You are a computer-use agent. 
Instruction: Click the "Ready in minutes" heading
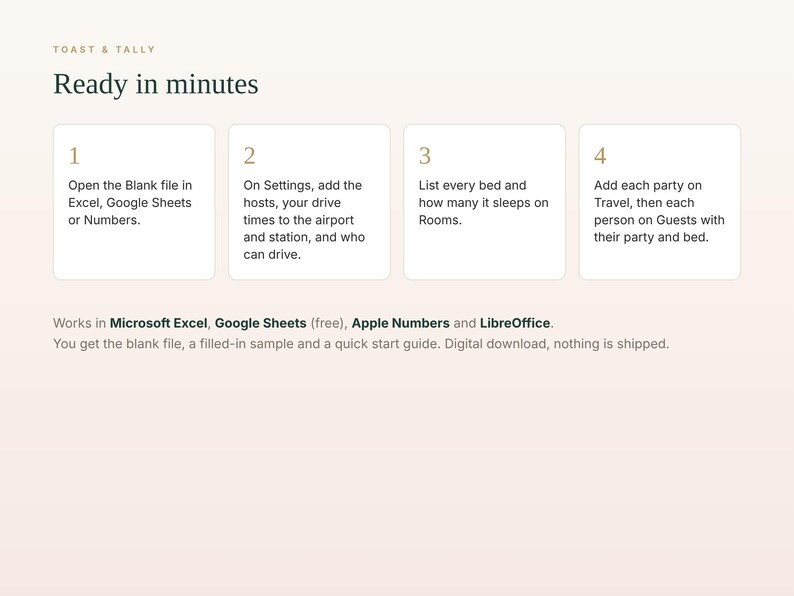click(x=156, y=84)
